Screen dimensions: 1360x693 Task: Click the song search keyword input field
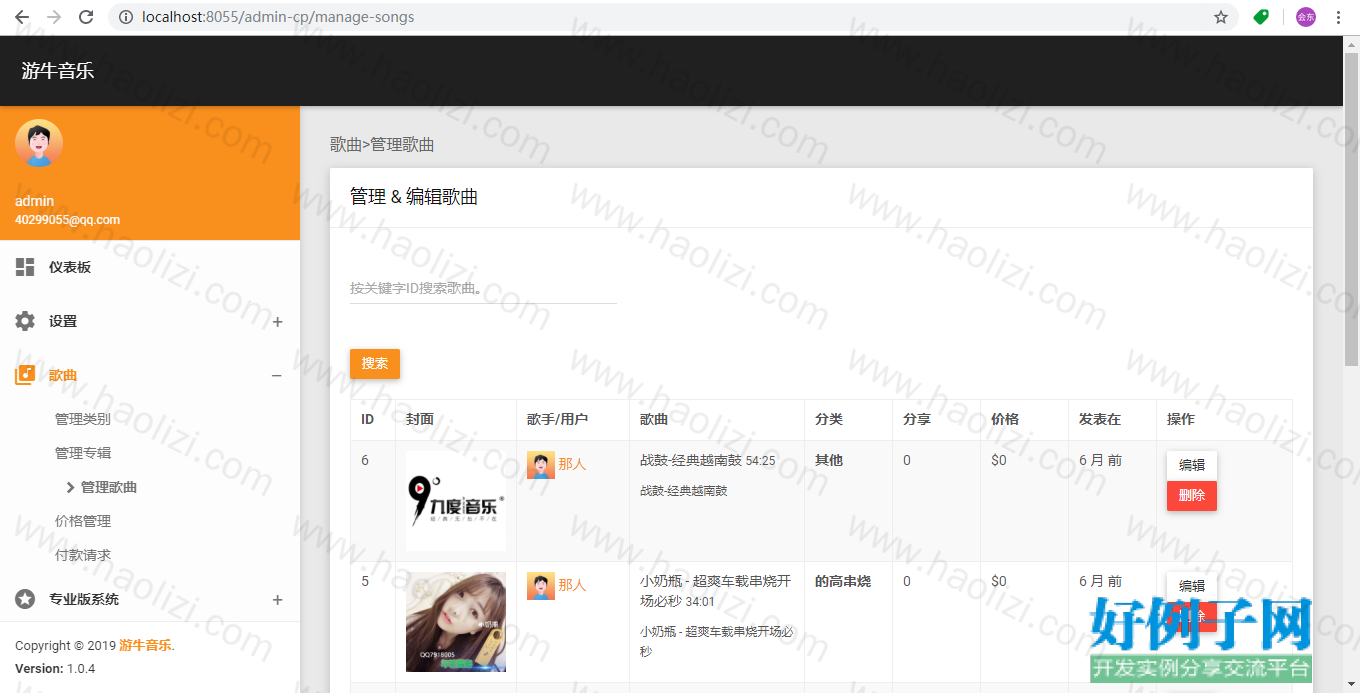pos(483,288)
